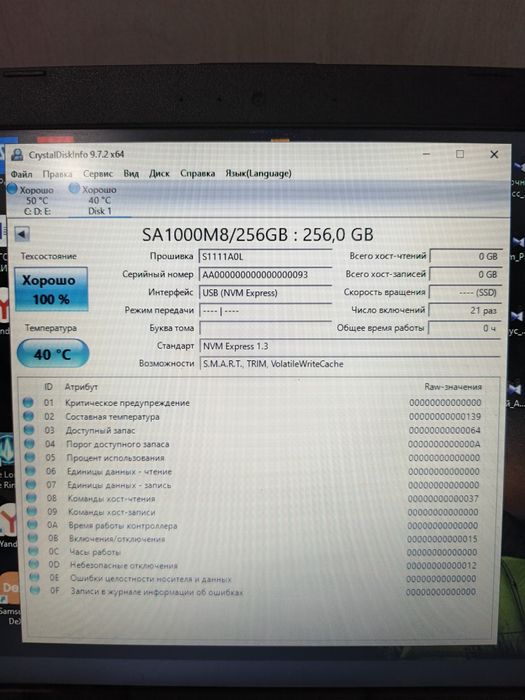Click status icon of Составная температура row
Image resolution: width=525 pixels, height=700 pixels.
click(29, 416)
